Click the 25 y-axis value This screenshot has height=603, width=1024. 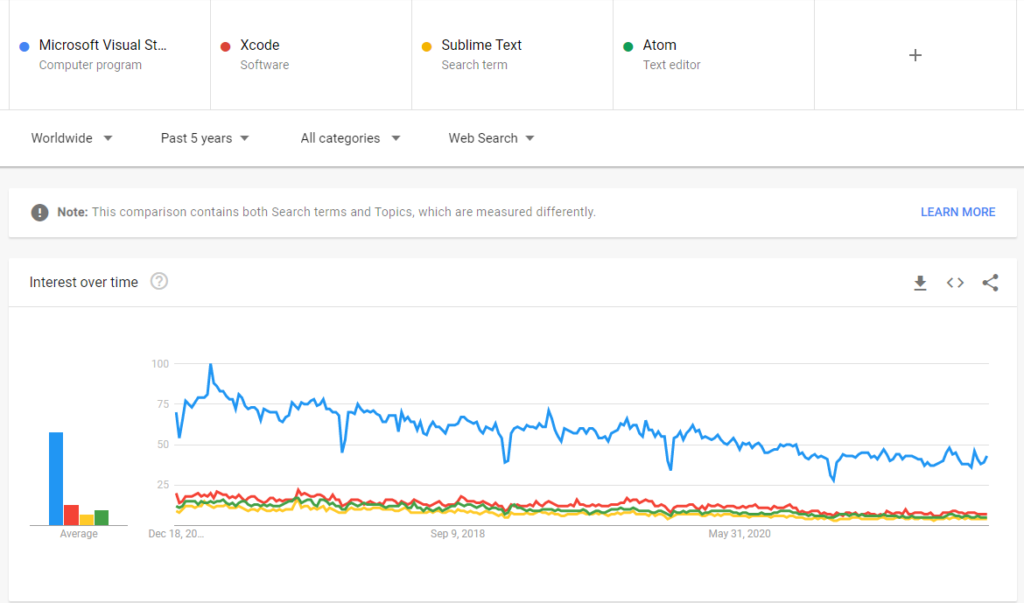(x=163, y=485)
